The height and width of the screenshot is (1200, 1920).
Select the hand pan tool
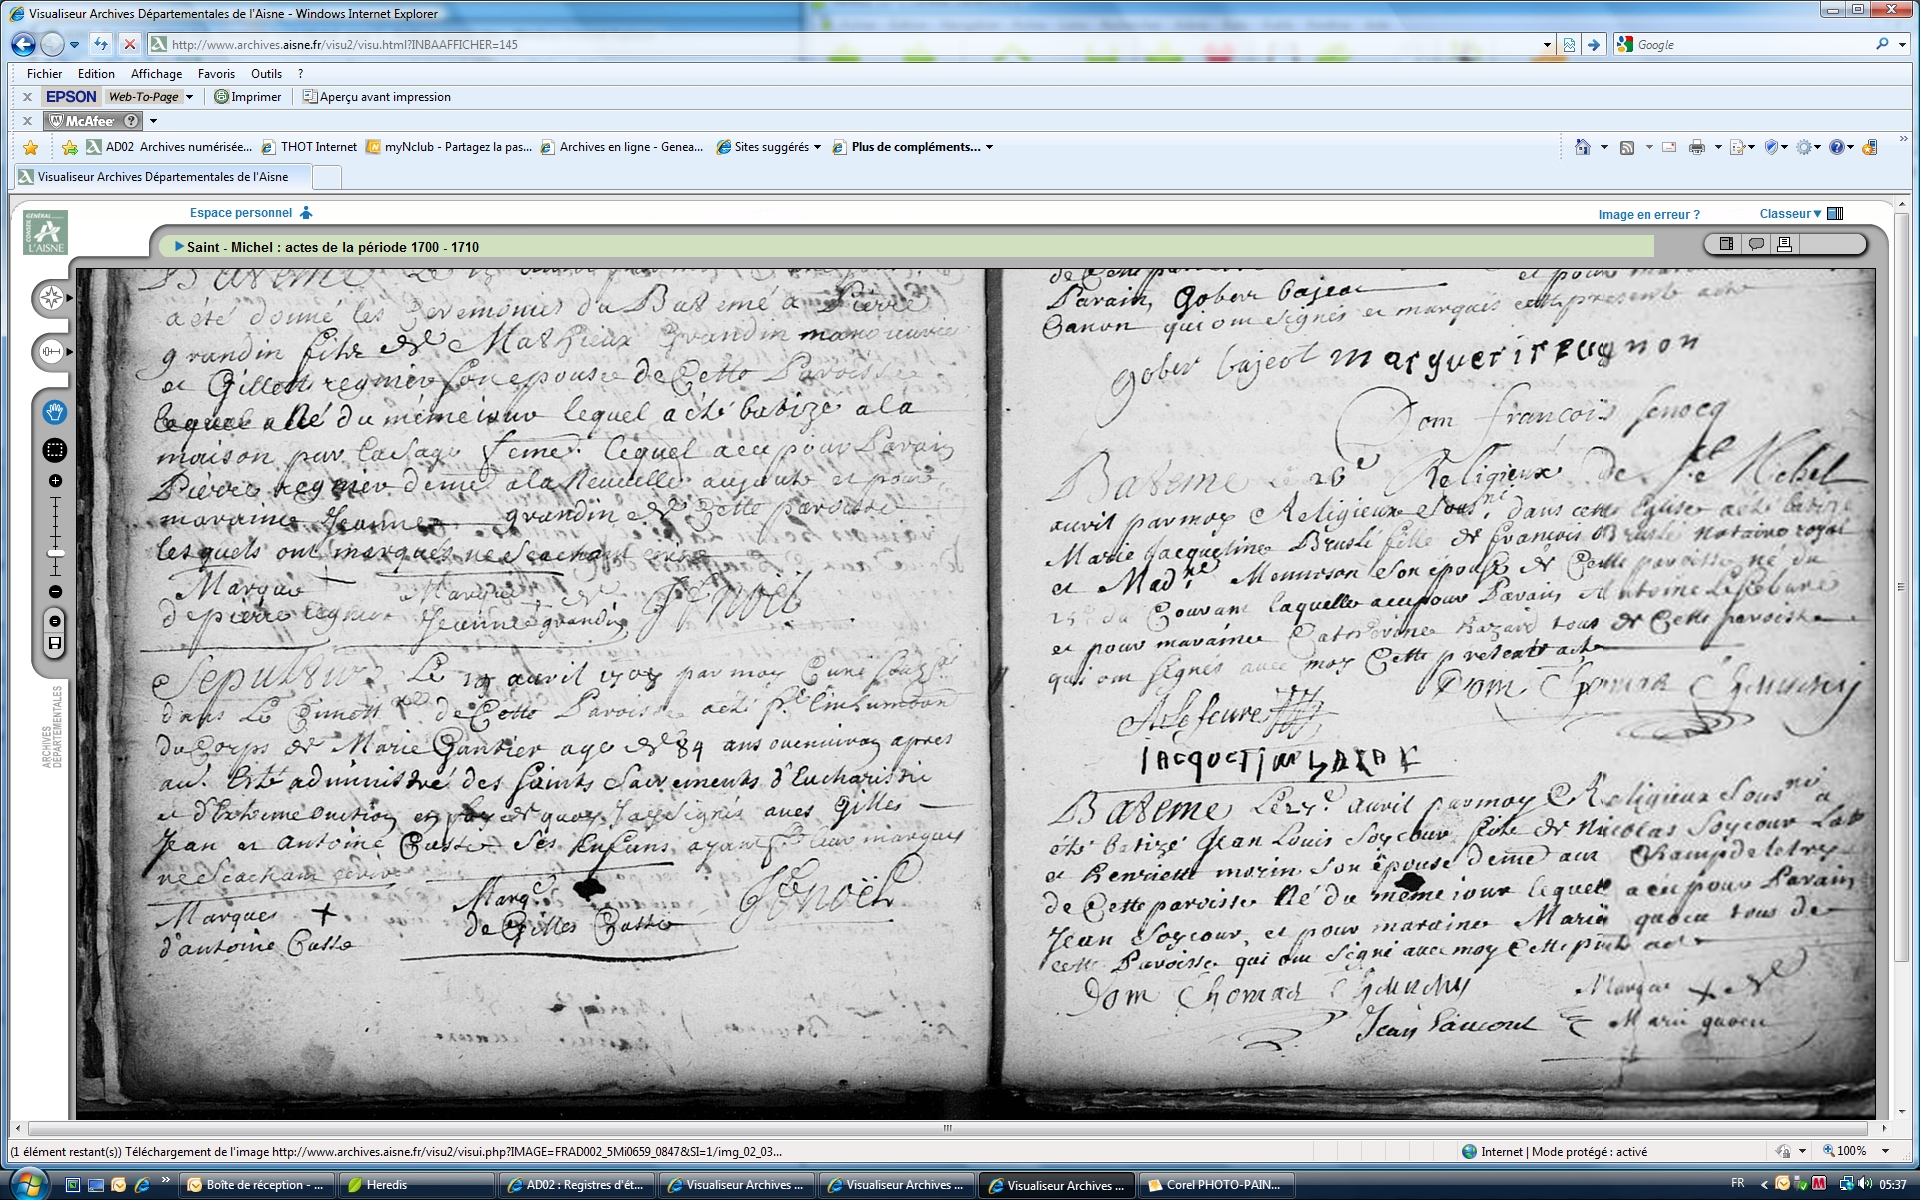54,412
